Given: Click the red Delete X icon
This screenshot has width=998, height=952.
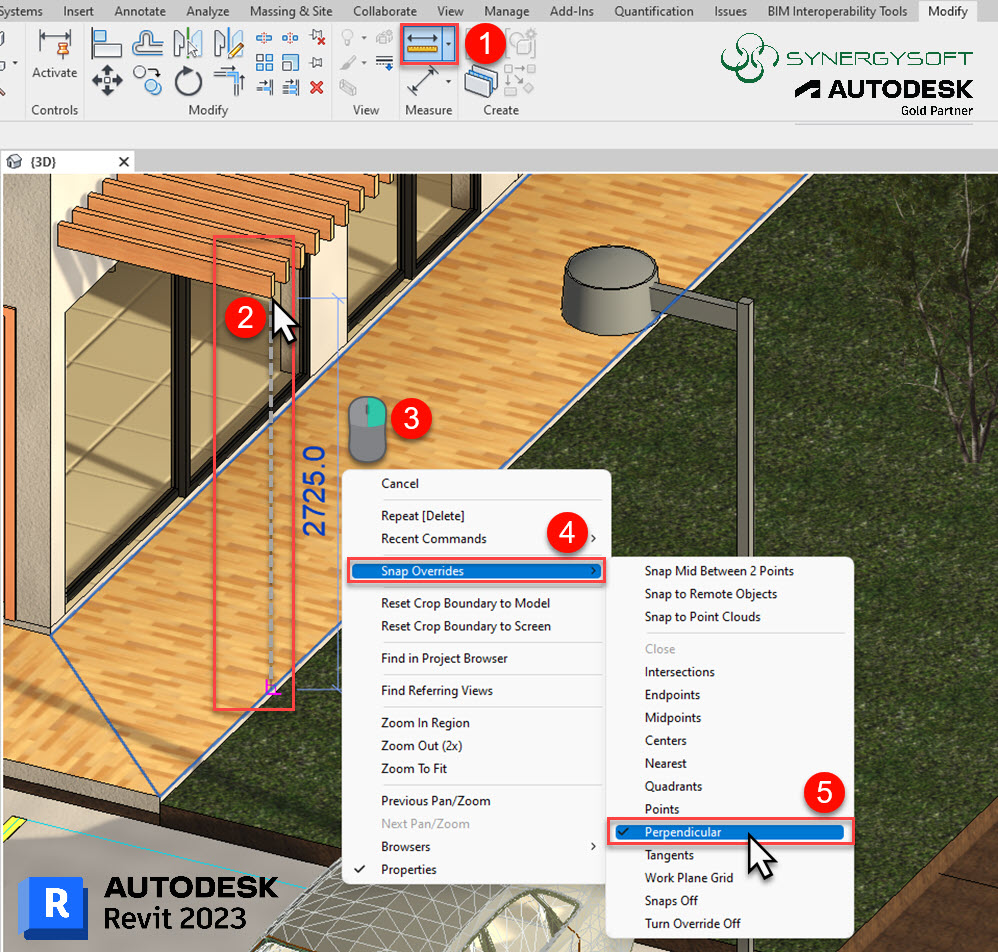Looking at the screenshot, I should (x=317, y=88).
